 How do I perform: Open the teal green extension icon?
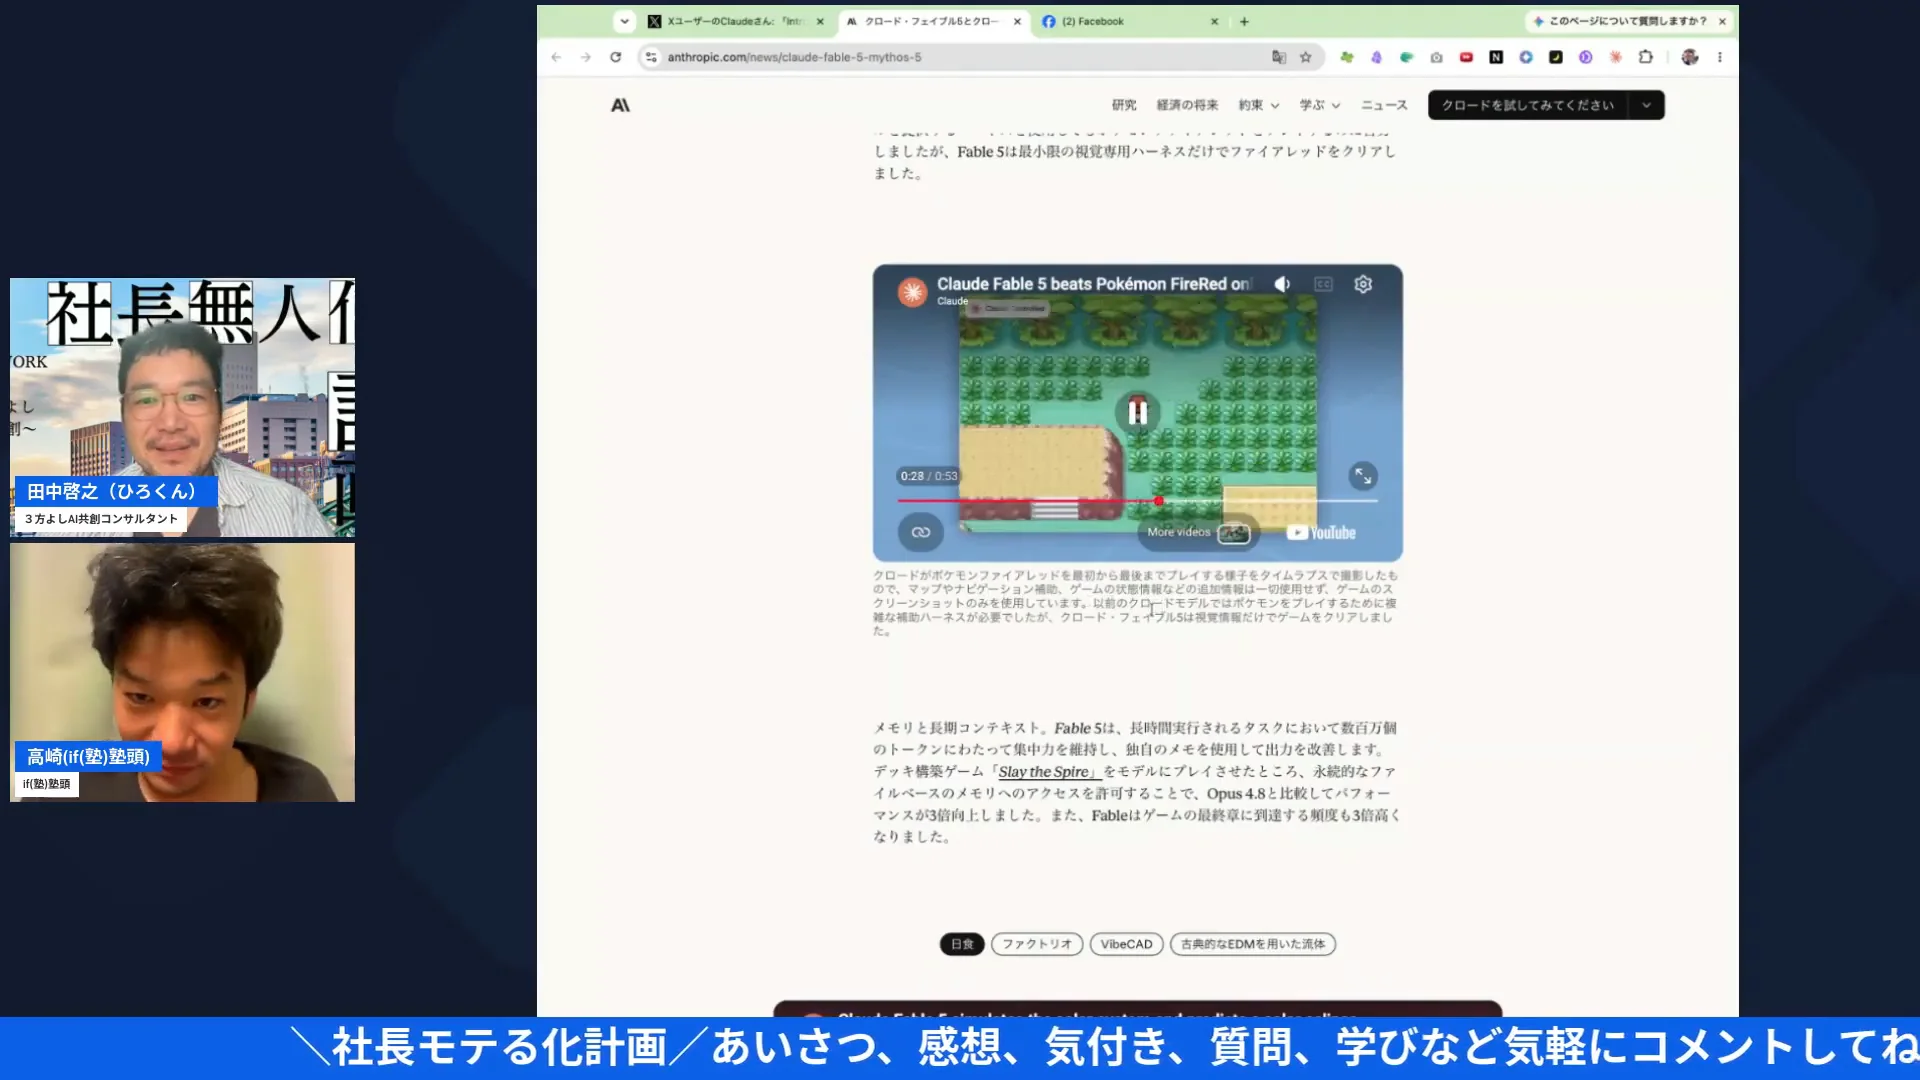(x=1407, y=57)
